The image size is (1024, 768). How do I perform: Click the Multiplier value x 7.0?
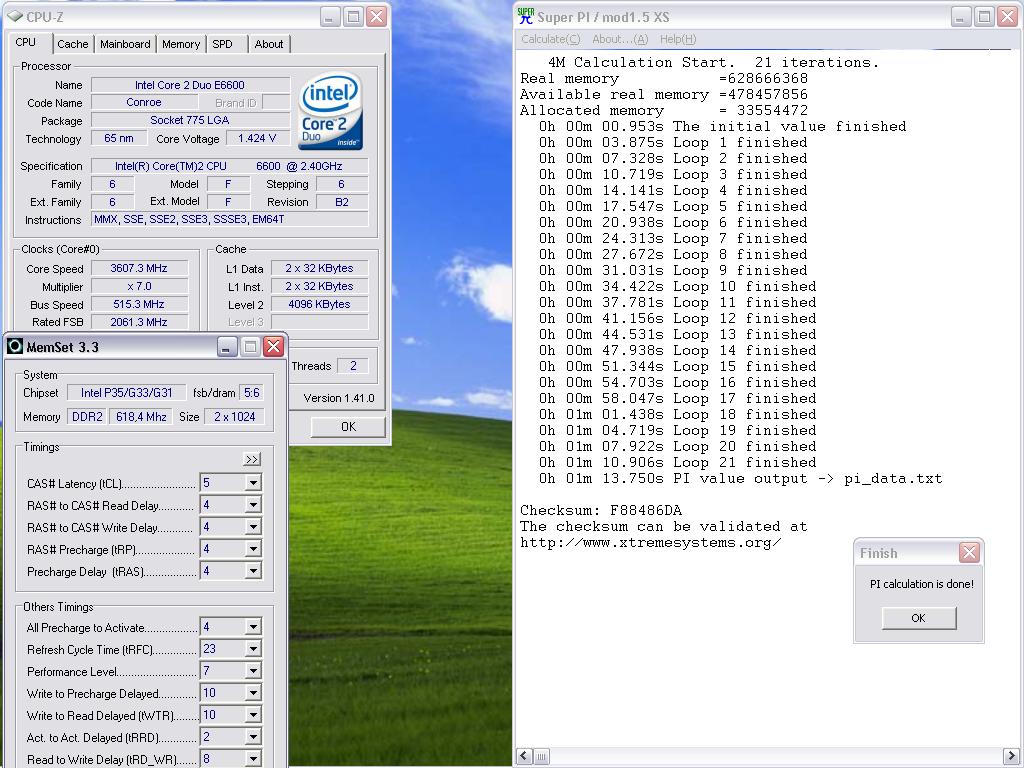(139, 286)
